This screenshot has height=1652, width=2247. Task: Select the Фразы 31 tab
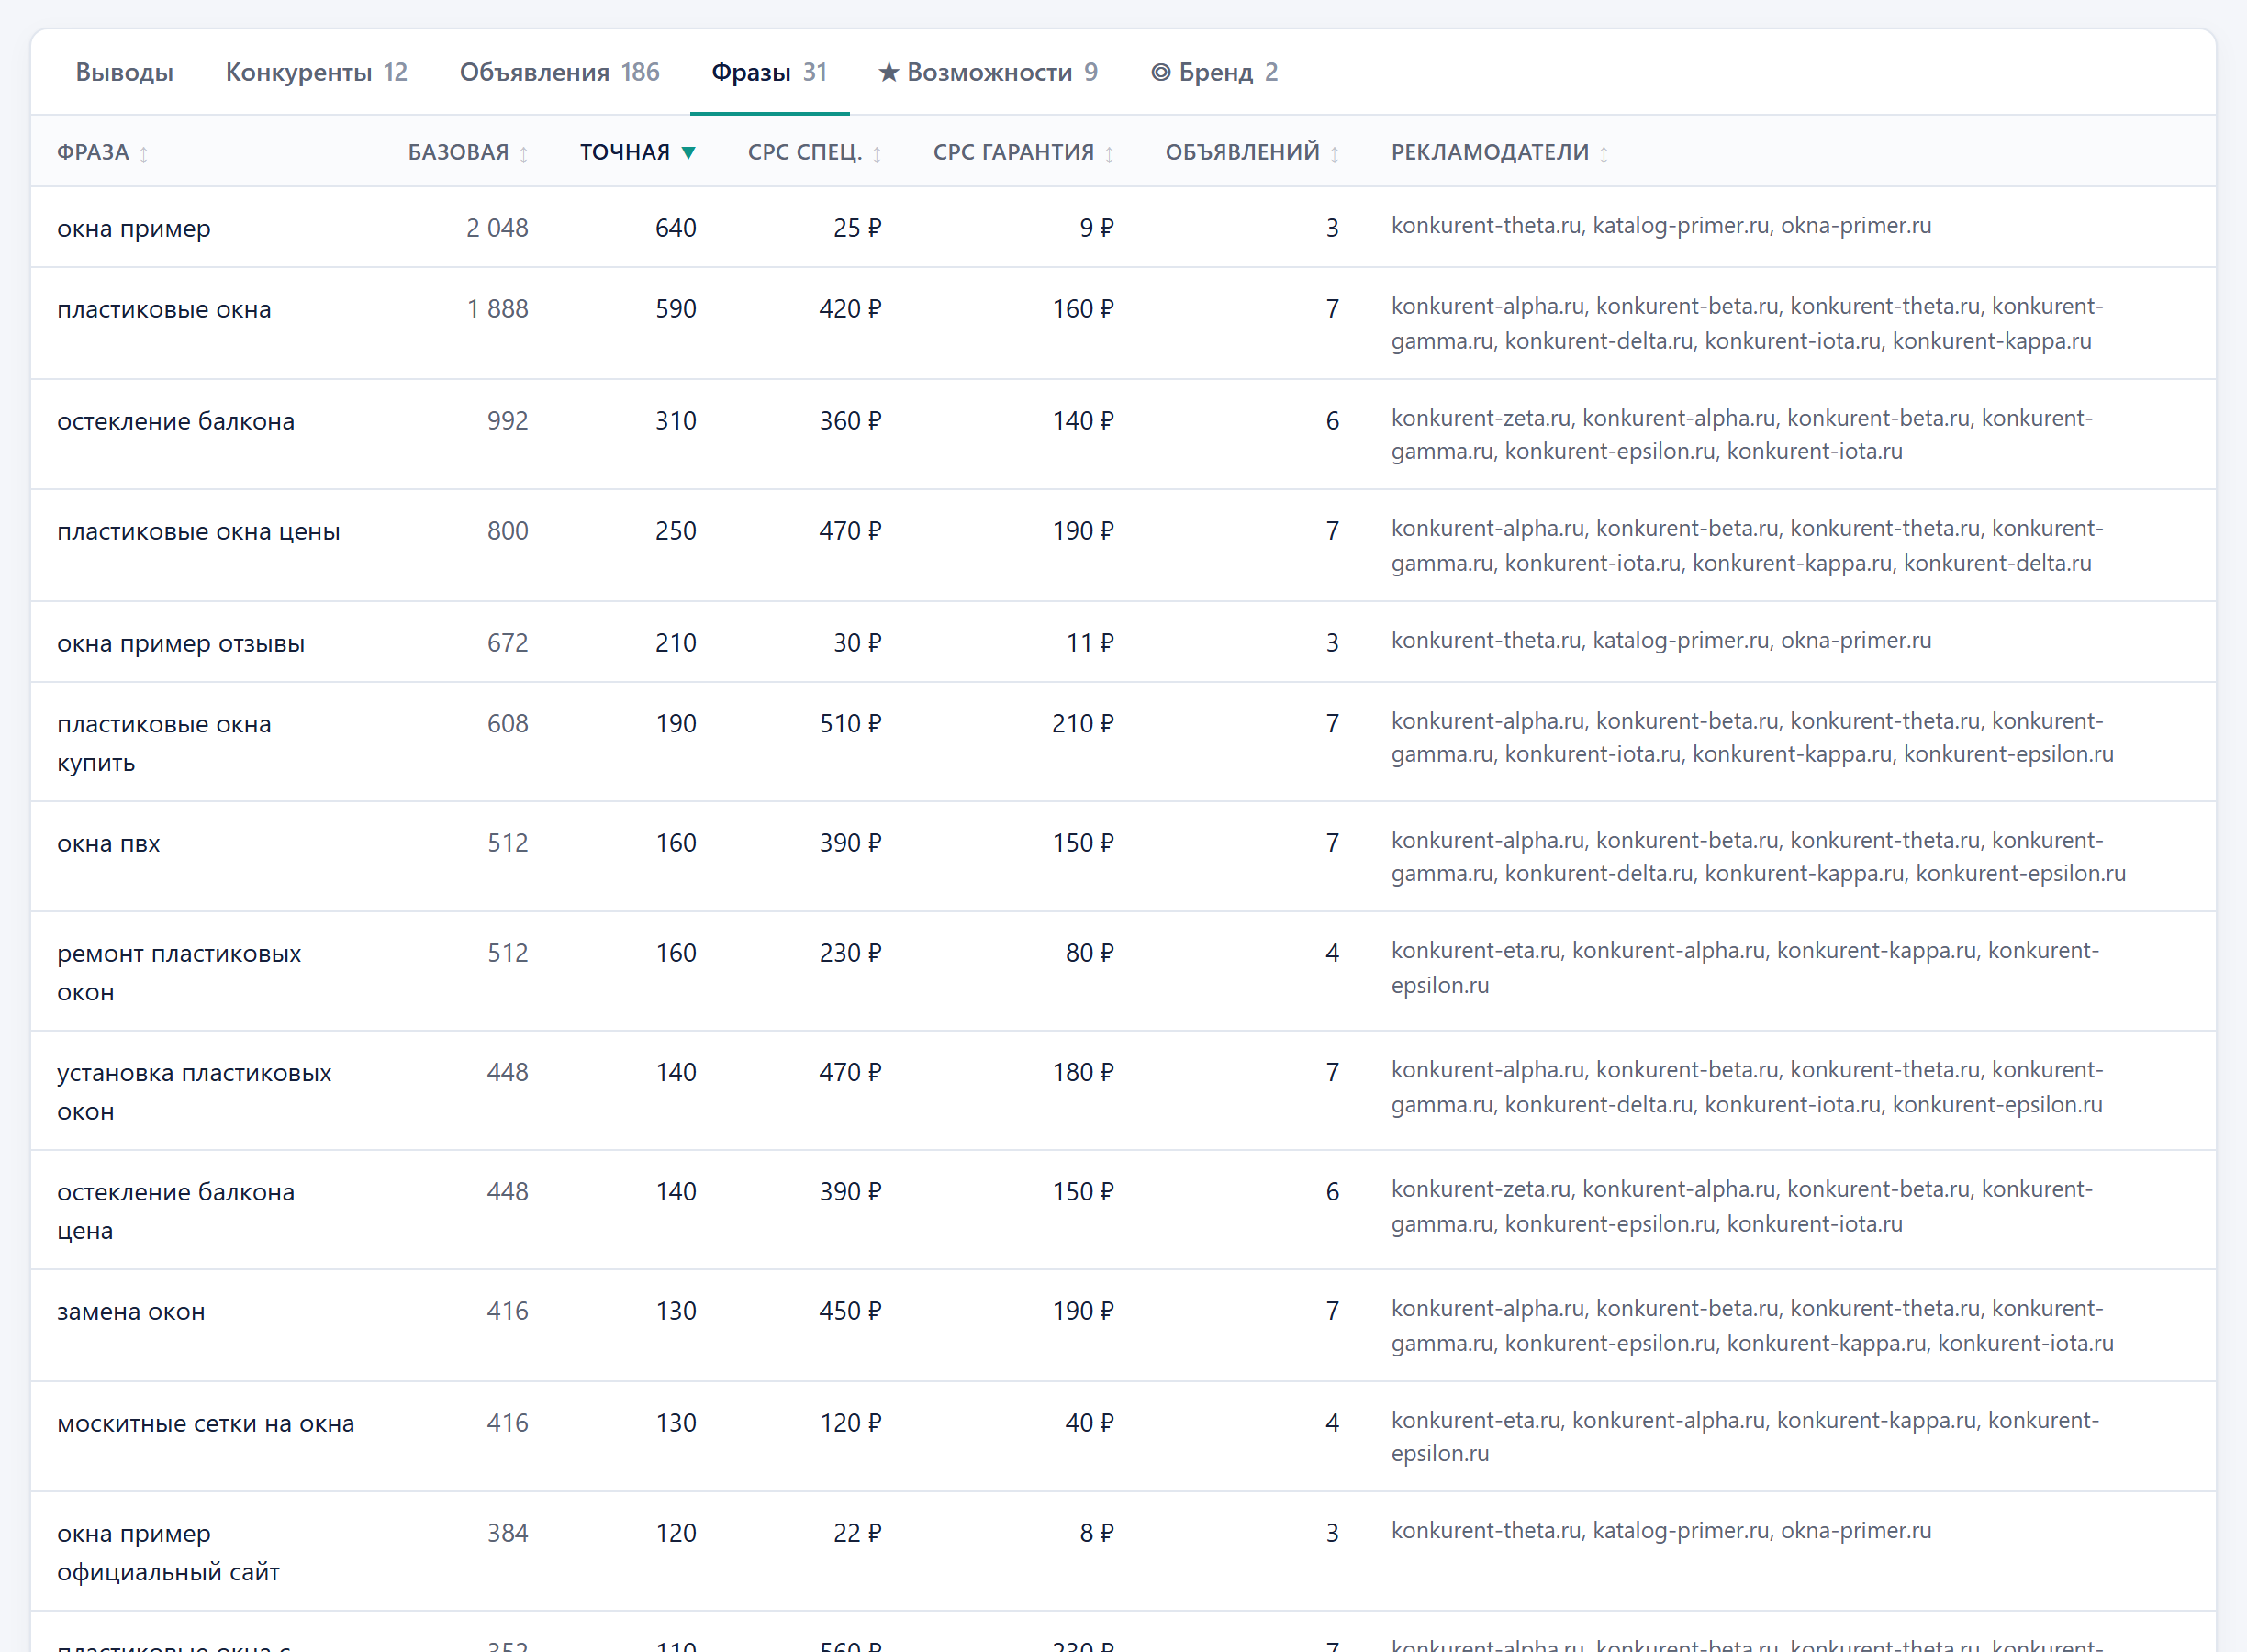769,72
